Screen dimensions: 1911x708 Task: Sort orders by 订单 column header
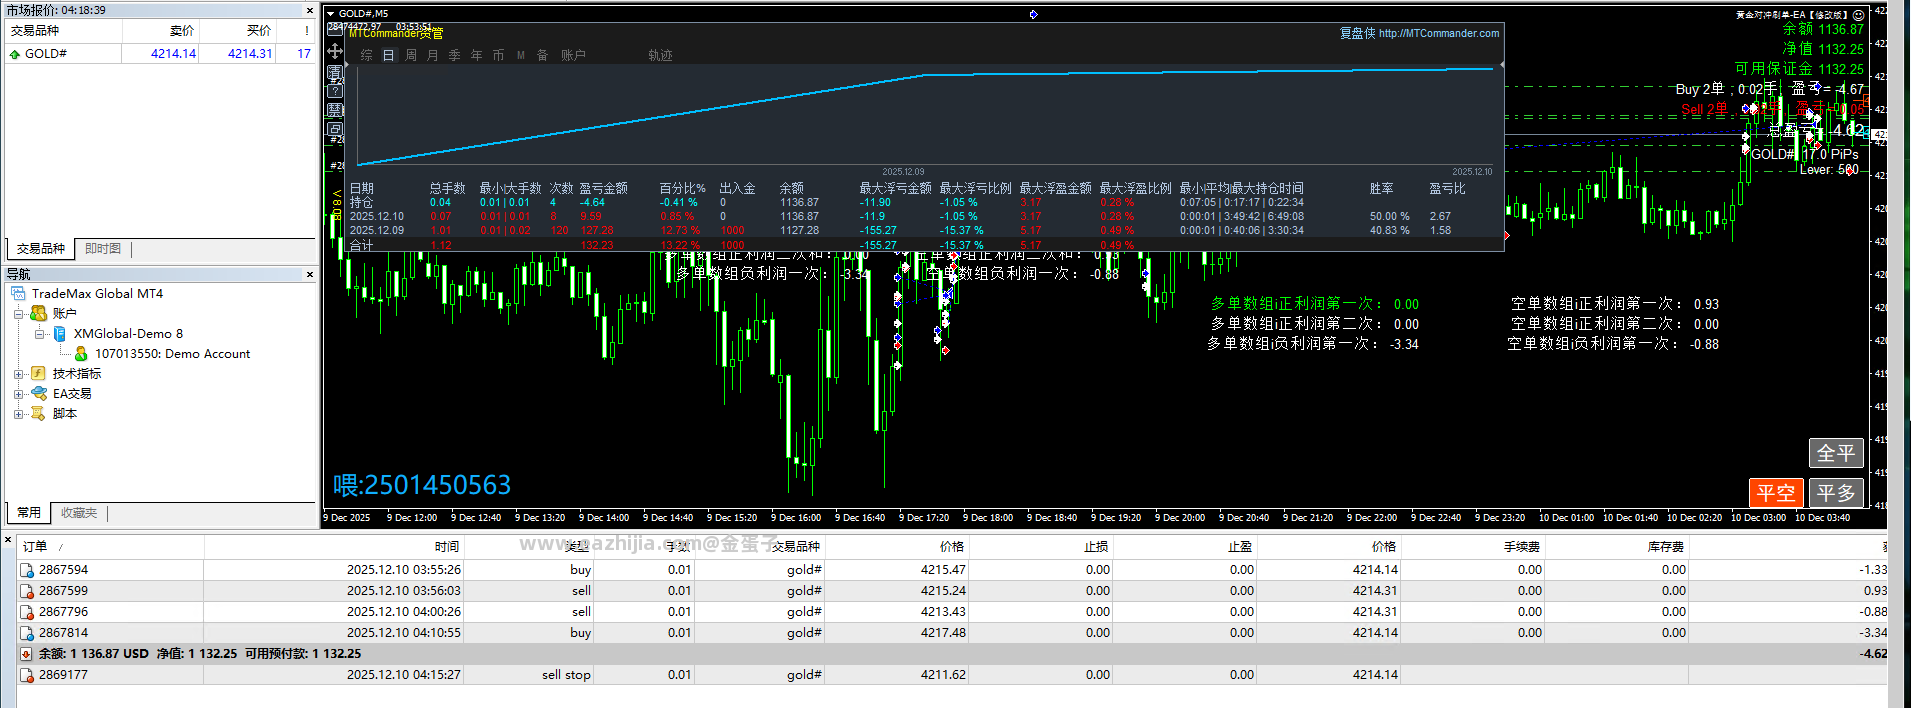point(111,547)
